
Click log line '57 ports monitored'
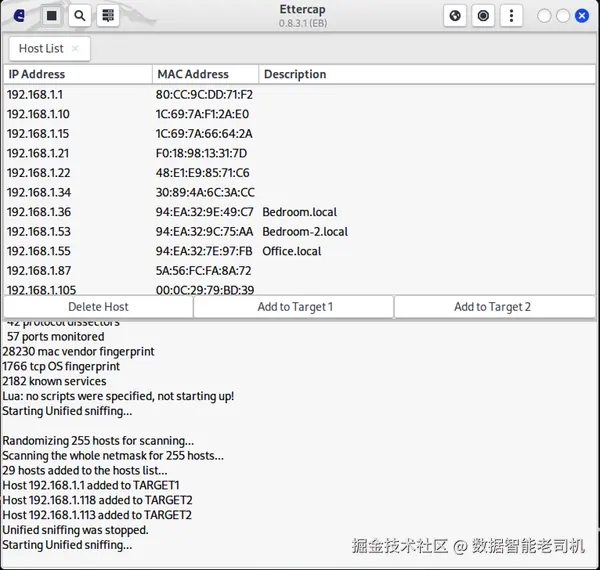[55, 336]
